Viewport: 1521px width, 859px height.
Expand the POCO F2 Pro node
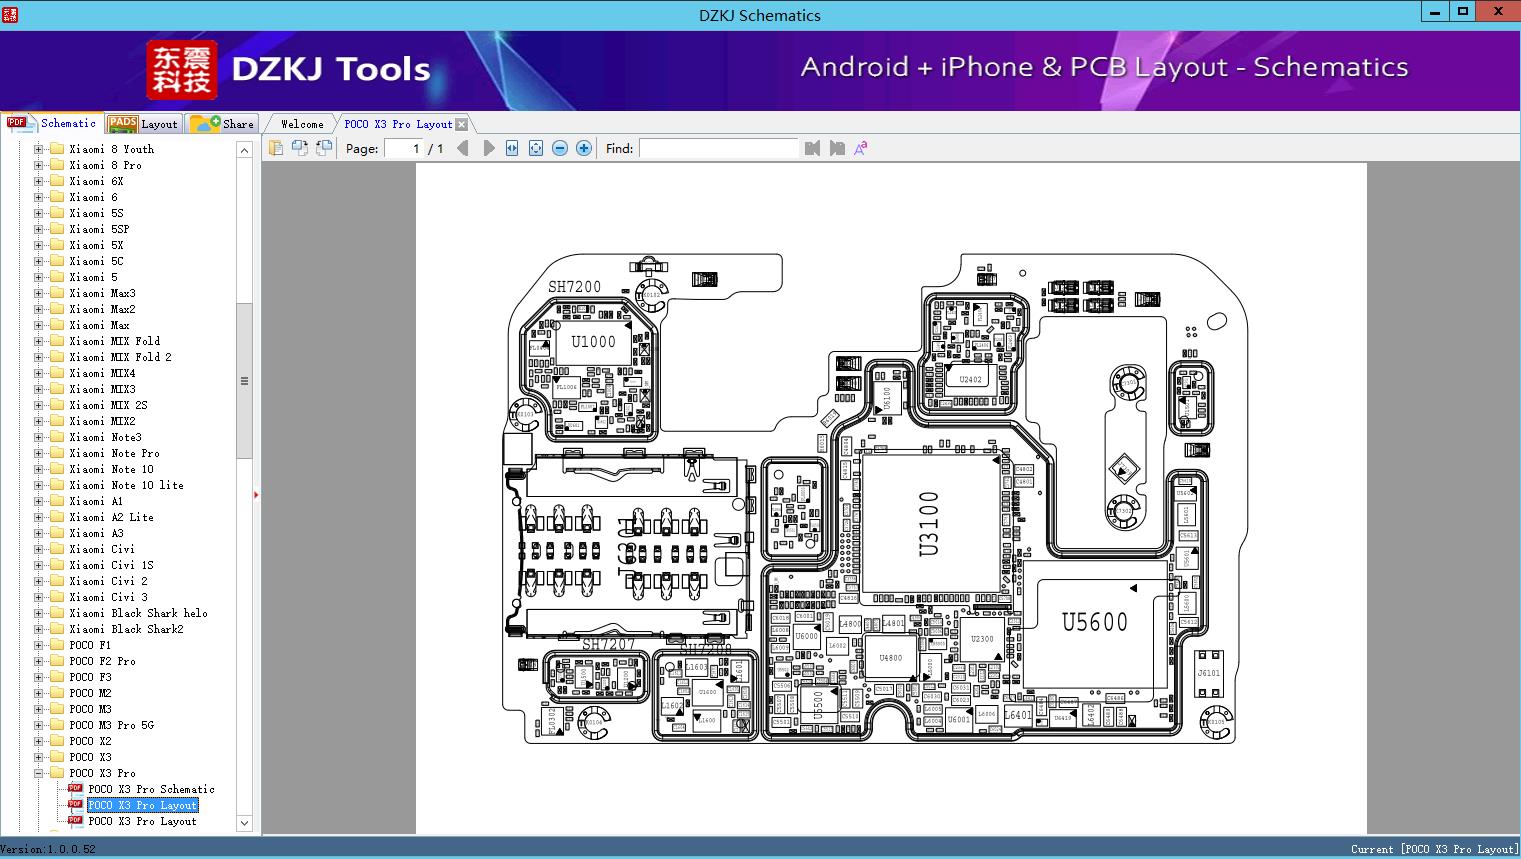39,661
